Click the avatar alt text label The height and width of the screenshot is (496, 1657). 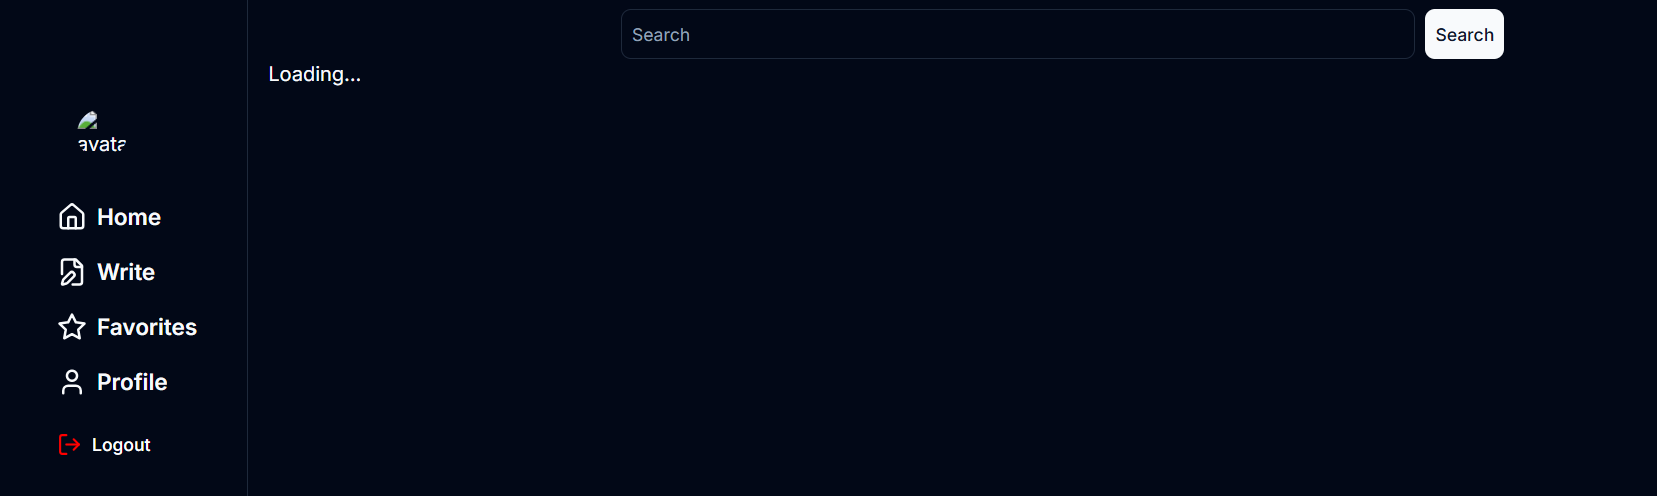tap(102, 144)
